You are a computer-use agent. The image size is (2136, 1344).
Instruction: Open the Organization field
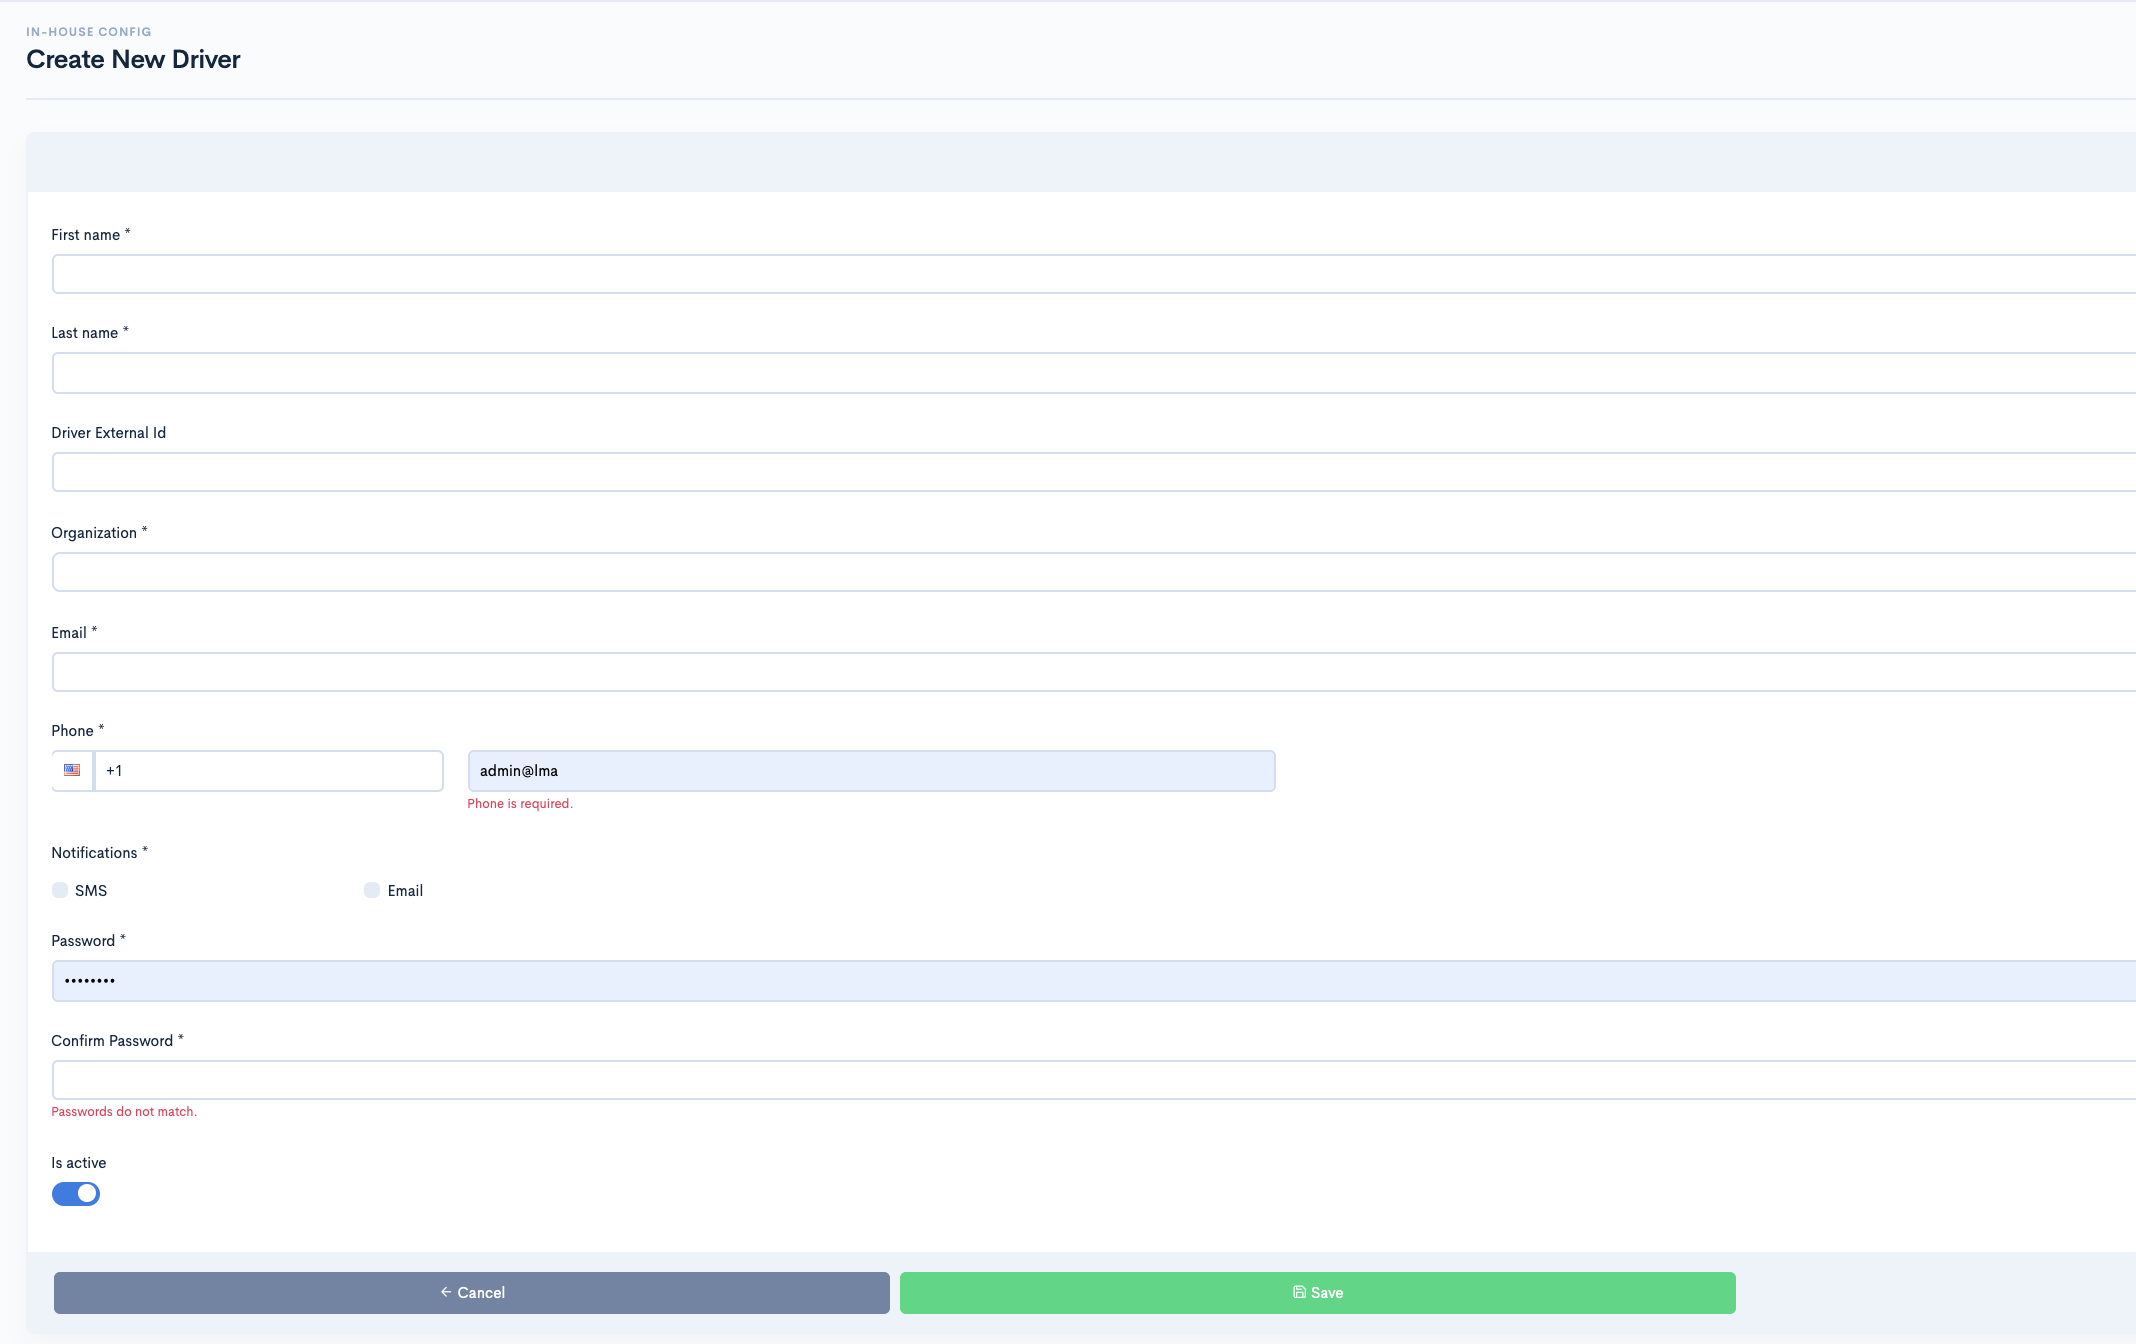[x=1094, y=572]
